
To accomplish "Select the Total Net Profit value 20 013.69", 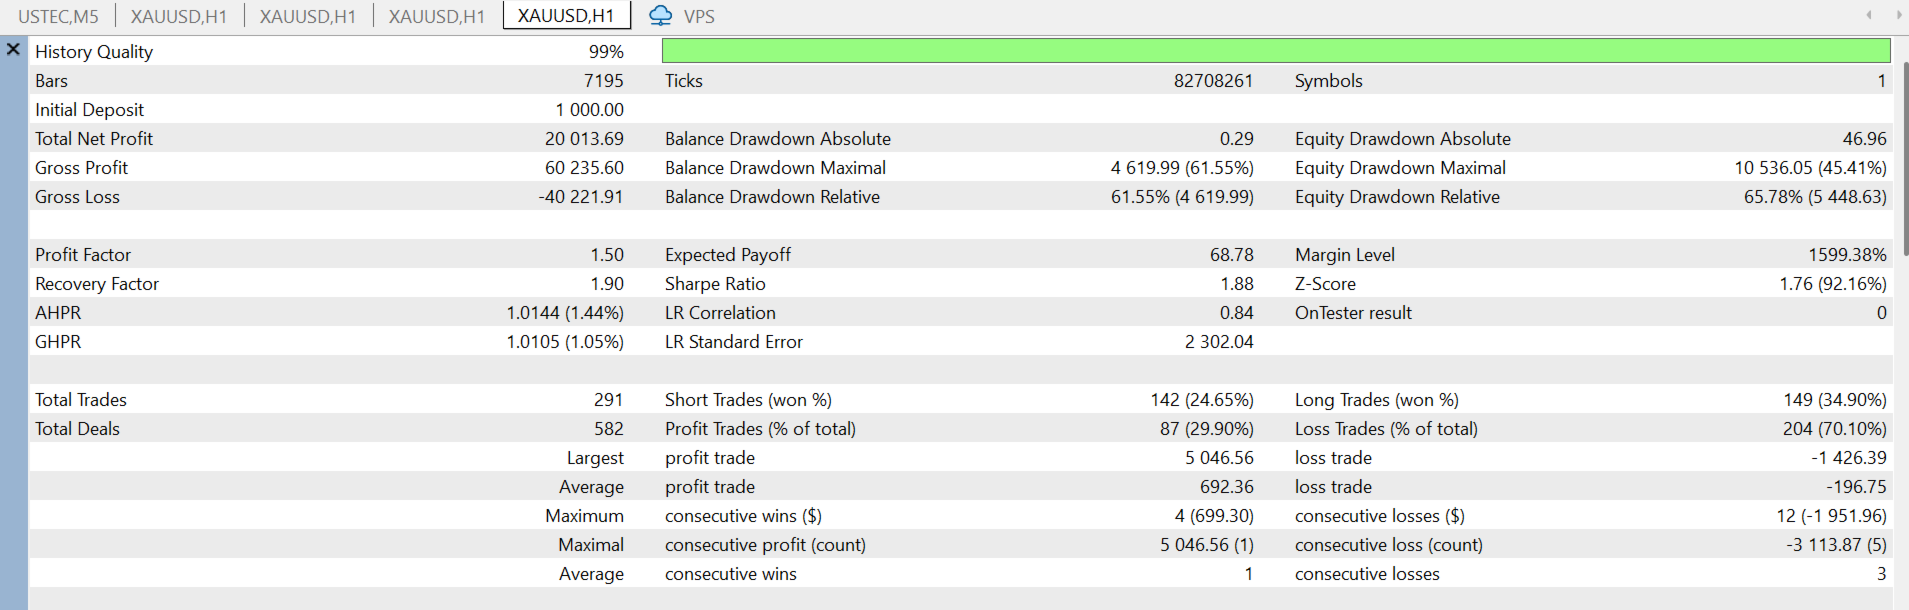I will [584, 139].
